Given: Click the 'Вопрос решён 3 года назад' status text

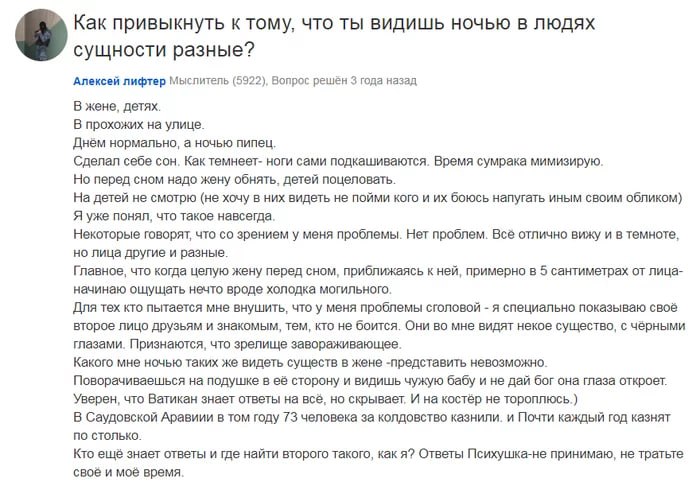Looking at the screenshot, I should [344, 81].
